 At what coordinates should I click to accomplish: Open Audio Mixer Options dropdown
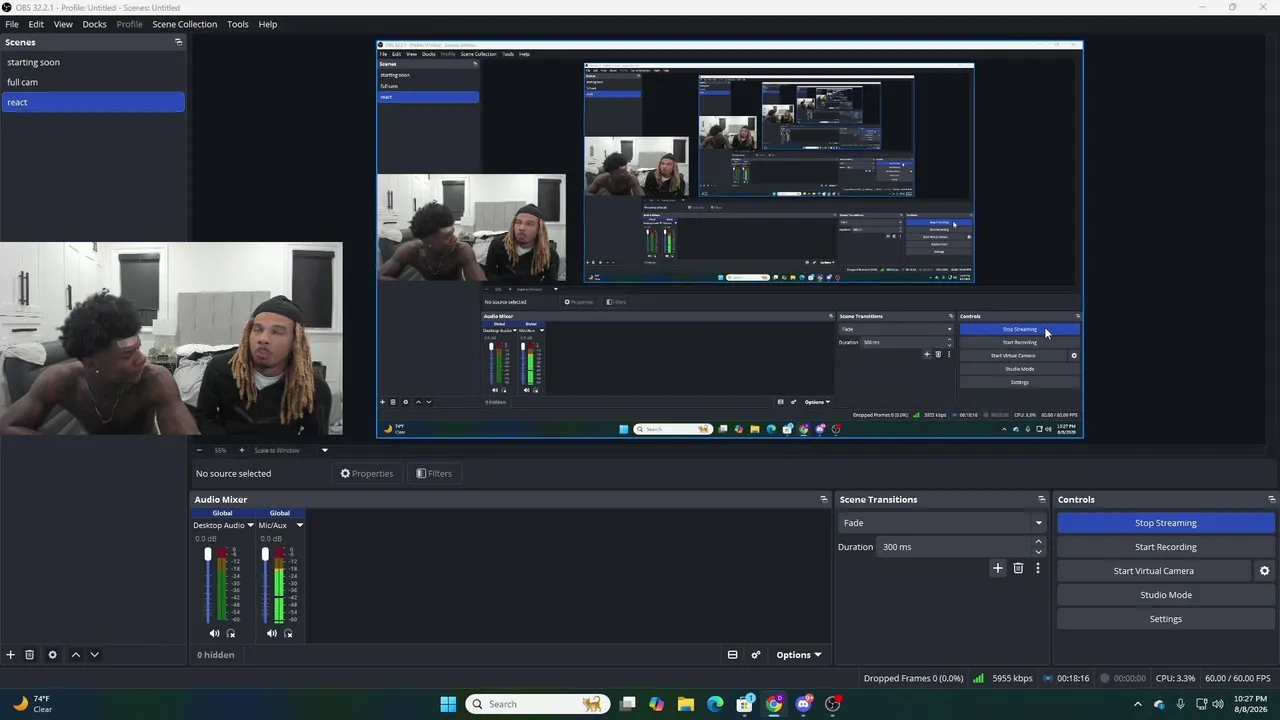[798, 655]
